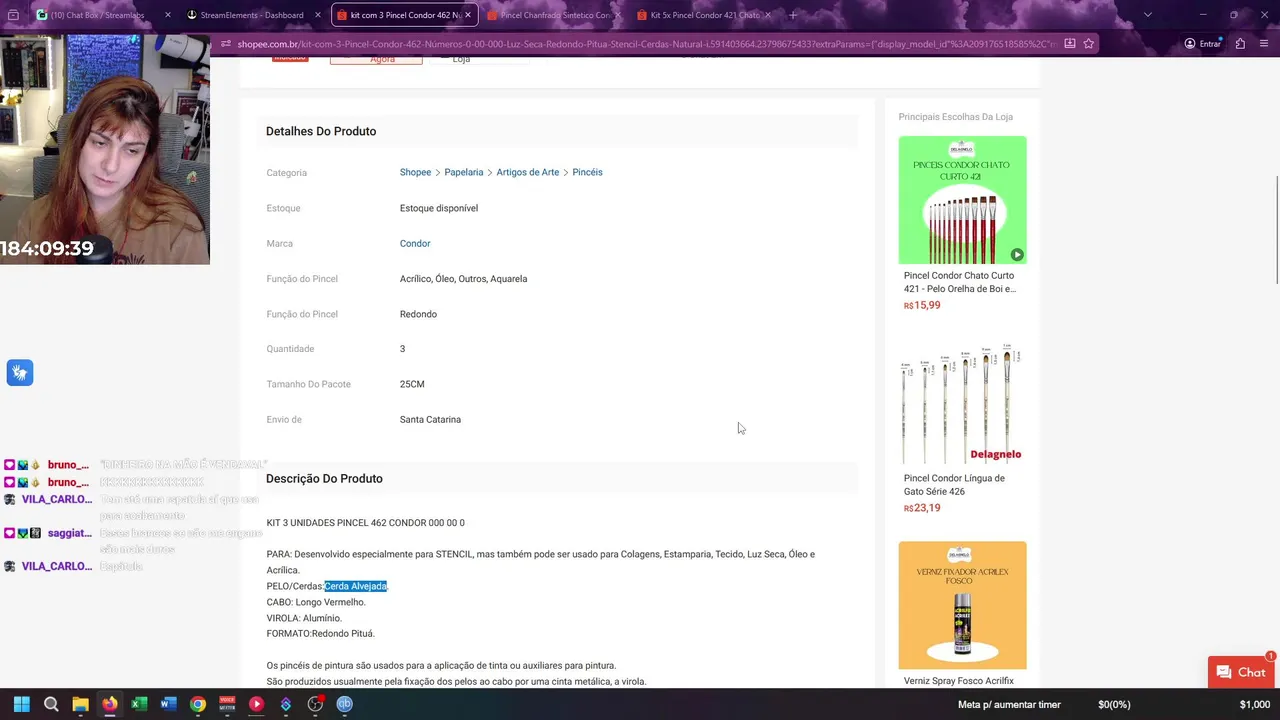Viewport: 1280px width, 720px height.
Task: Click the 184:09:39 stream timer overlay
Action: (47, 249)
